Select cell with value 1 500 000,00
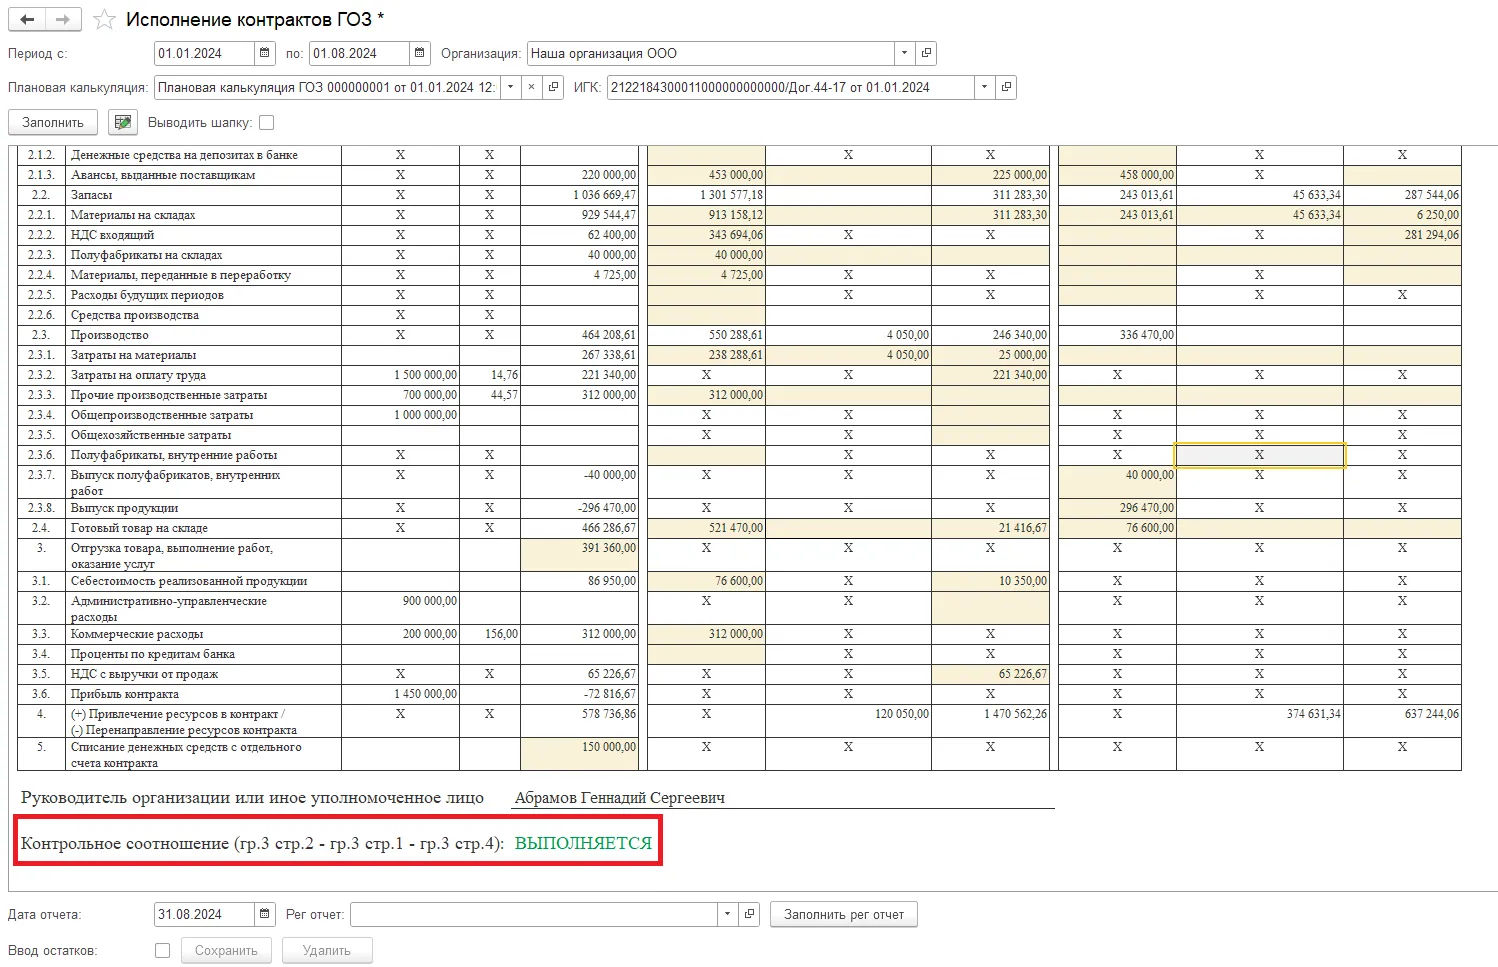The width and height of the screenshot is (1498, 967). pos(400,375)
